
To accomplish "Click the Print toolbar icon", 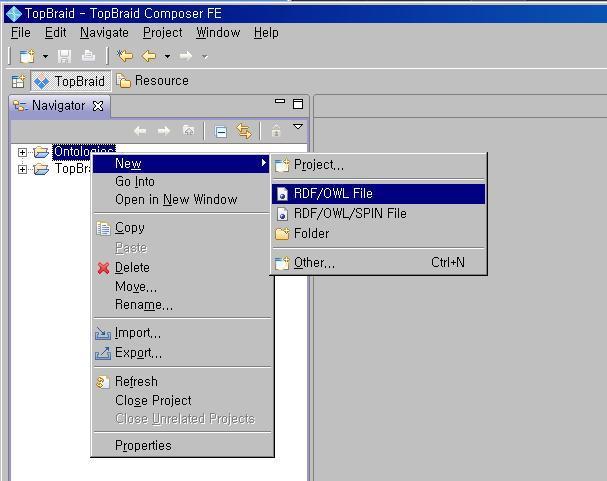I will (89, 56).
